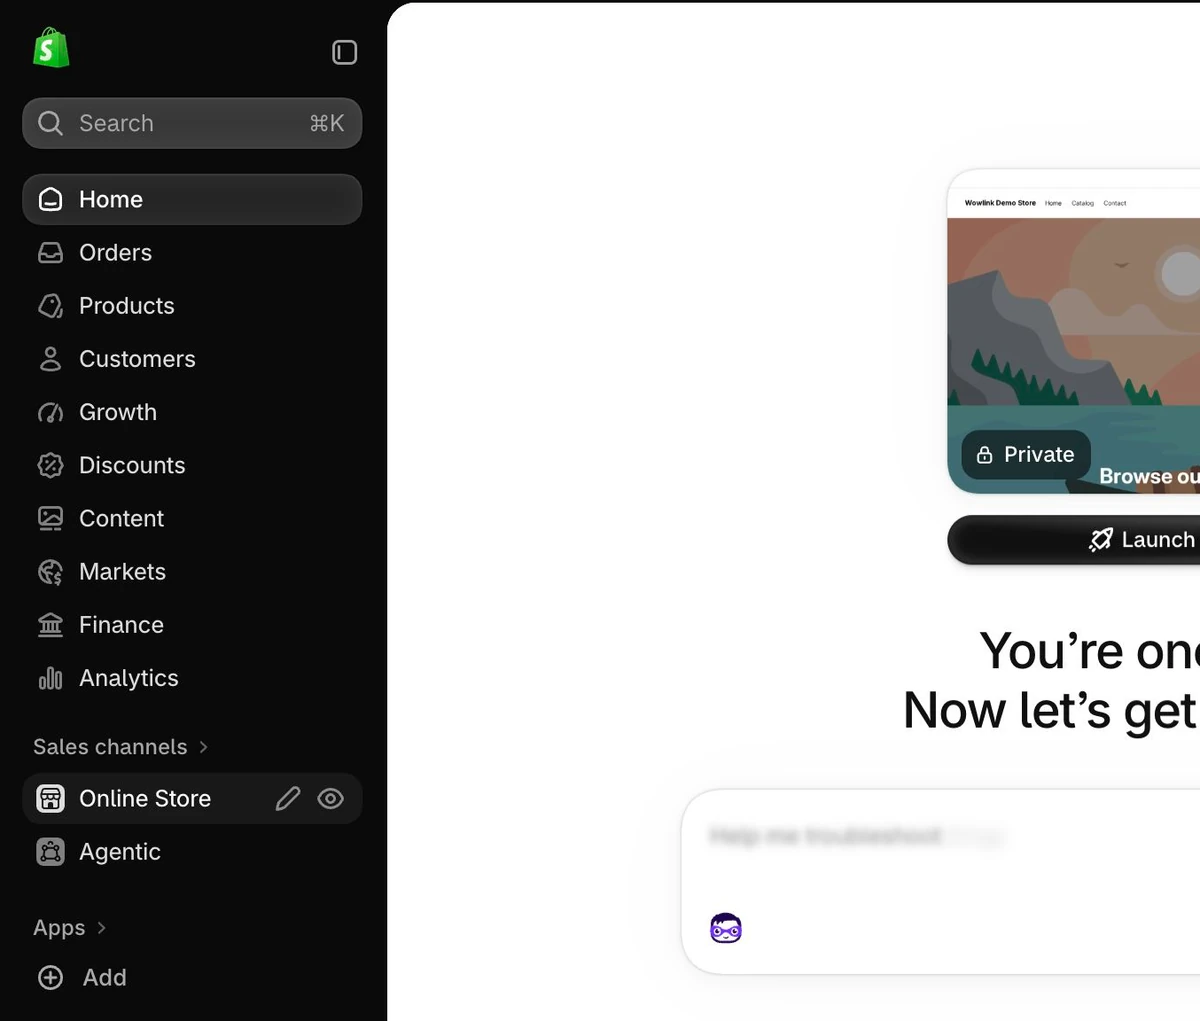1200x1021 pixels.
Task: Open Online Store channel
Action: click(145, 798)
